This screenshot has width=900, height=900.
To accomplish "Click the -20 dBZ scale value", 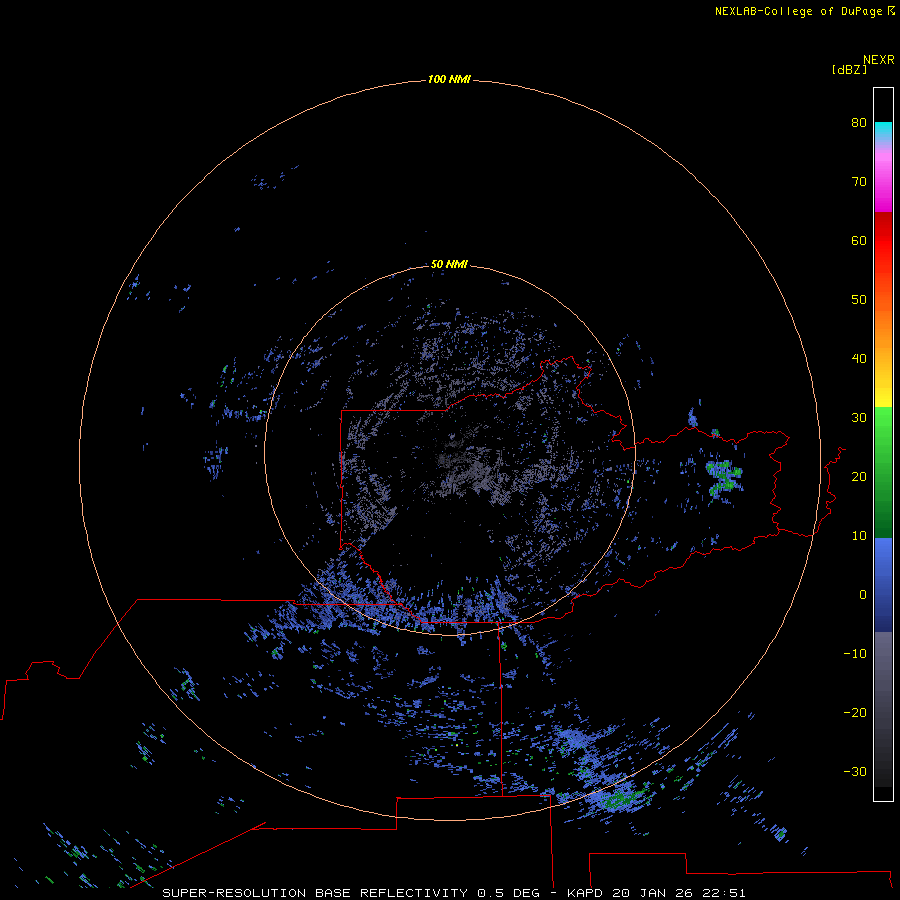I will pos(855,713).
